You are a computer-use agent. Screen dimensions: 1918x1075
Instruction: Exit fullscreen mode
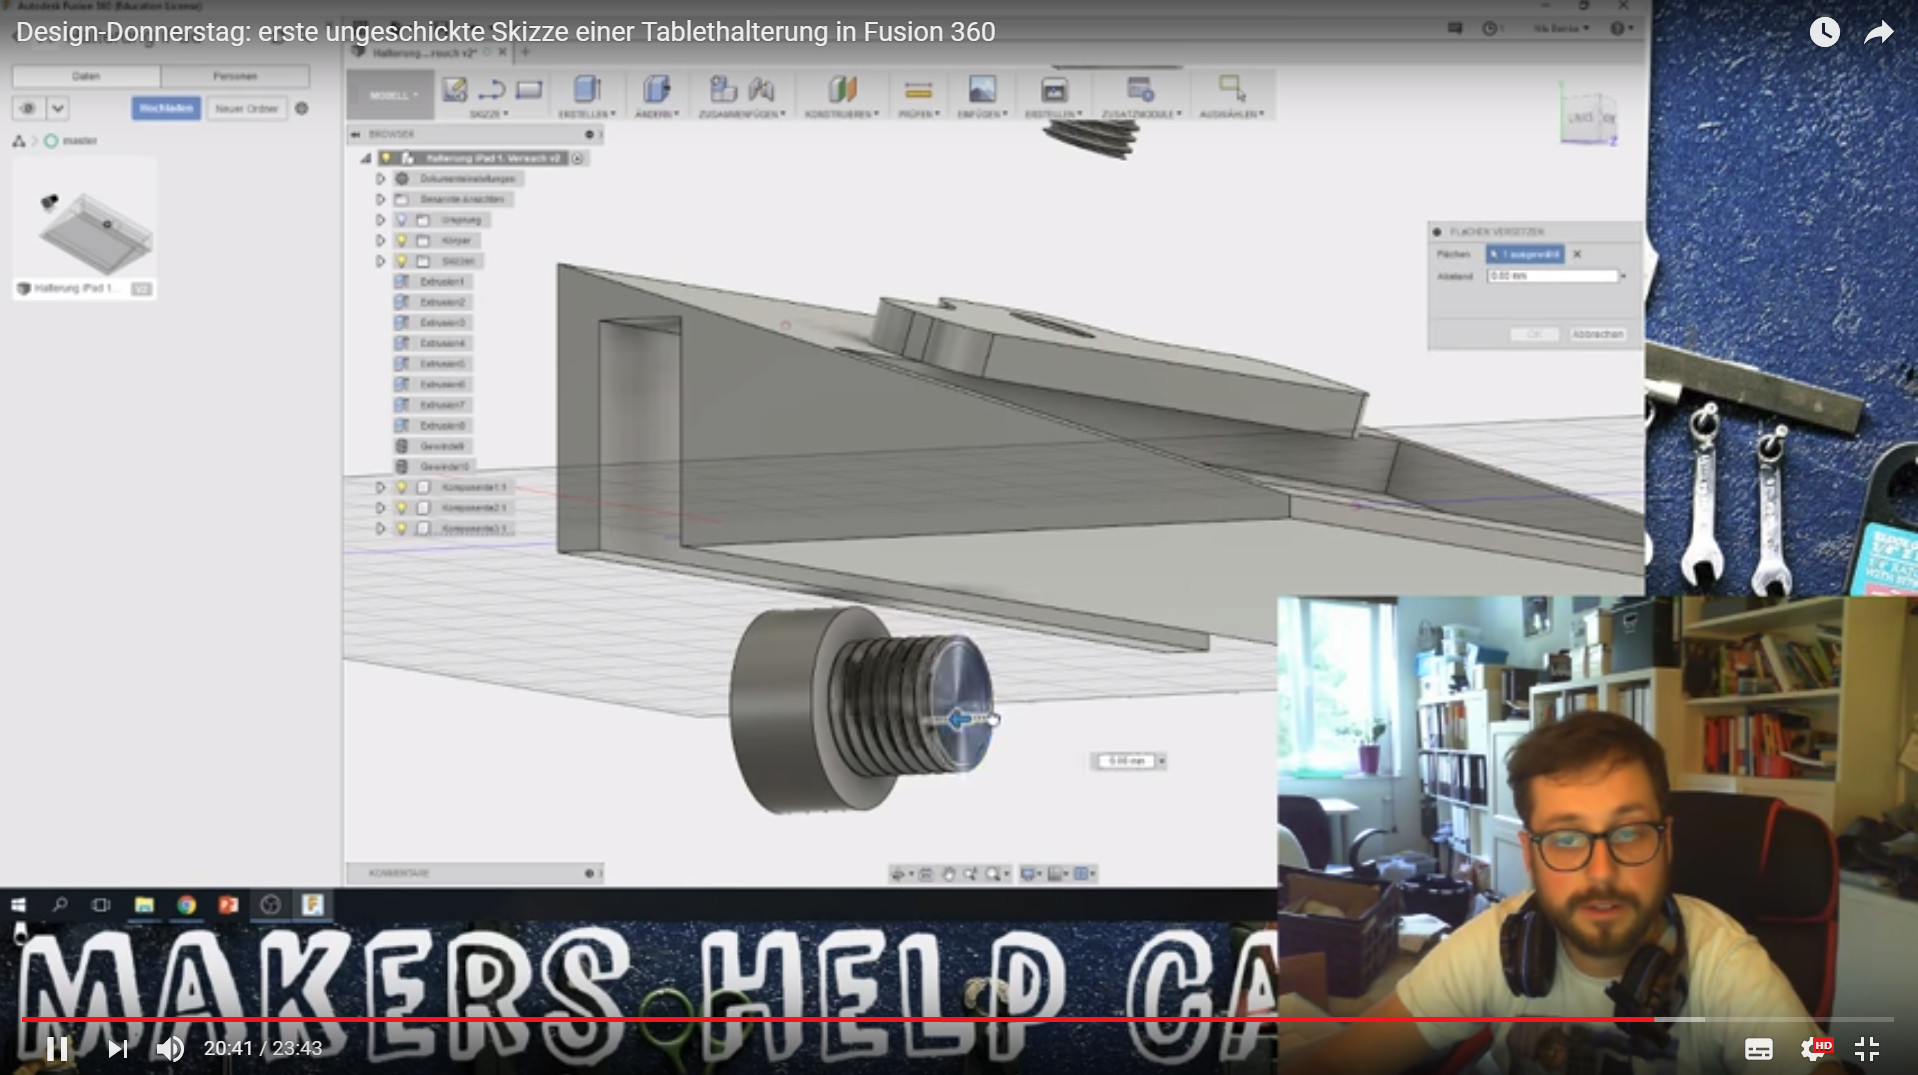pyautogui.click(x=1866, y=1048)
